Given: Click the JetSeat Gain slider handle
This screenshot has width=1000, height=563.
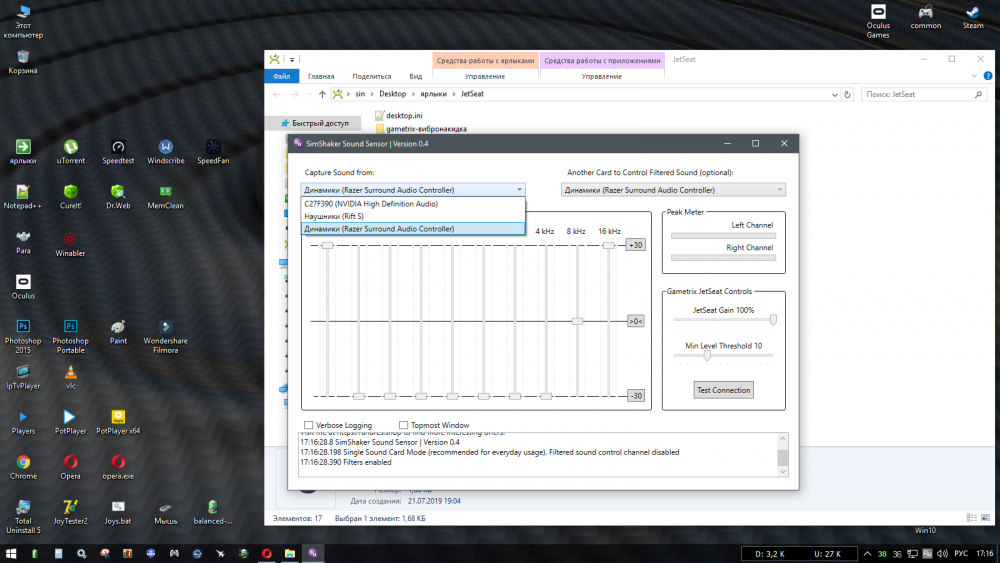Looking at the screenshot, I should (x=773, y=320).
